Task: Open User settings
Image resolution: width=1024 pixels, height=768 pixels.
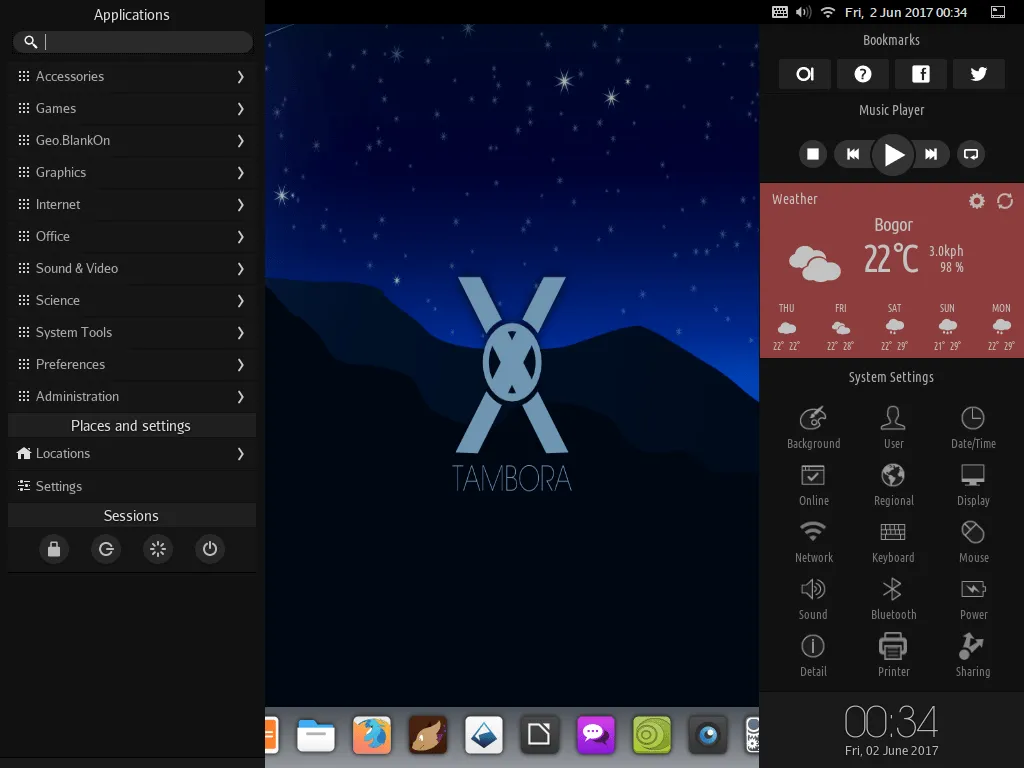Action: [x=893, y=427]
